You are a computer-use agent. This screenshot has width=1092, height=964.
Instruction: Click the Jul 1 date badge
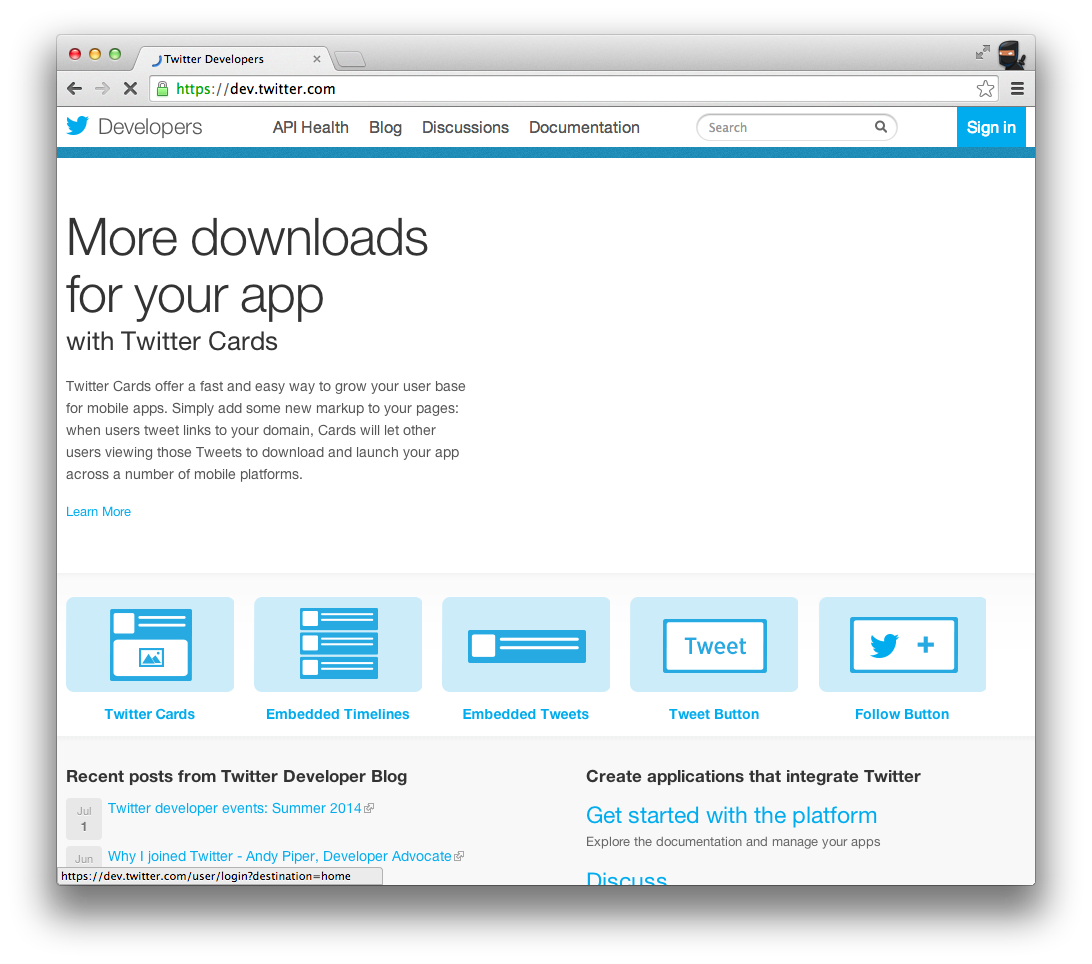click(x=84, y=818)
